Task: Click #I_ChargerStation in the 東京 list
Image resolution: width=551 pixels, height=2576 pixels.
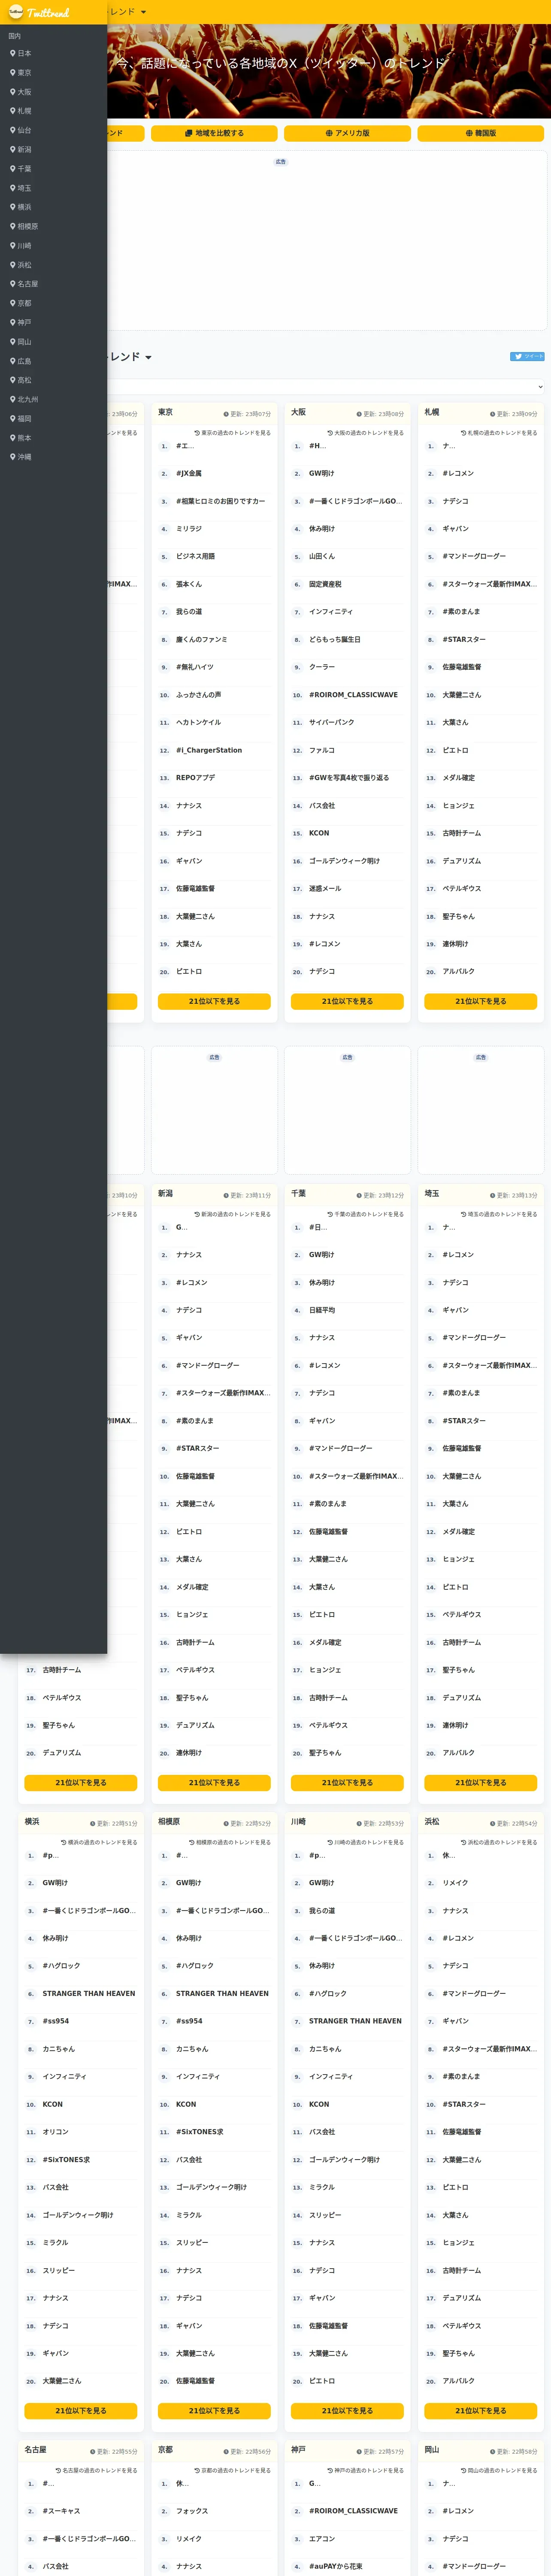Action: (209, 750)
